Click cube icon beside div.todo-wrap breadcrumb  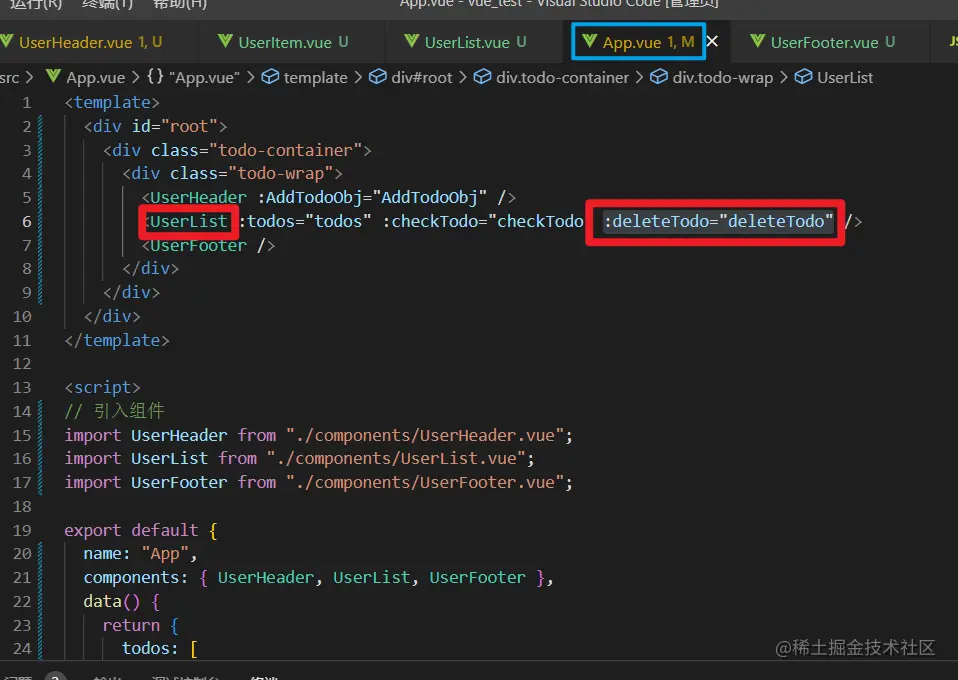click(x=659, y=76)
